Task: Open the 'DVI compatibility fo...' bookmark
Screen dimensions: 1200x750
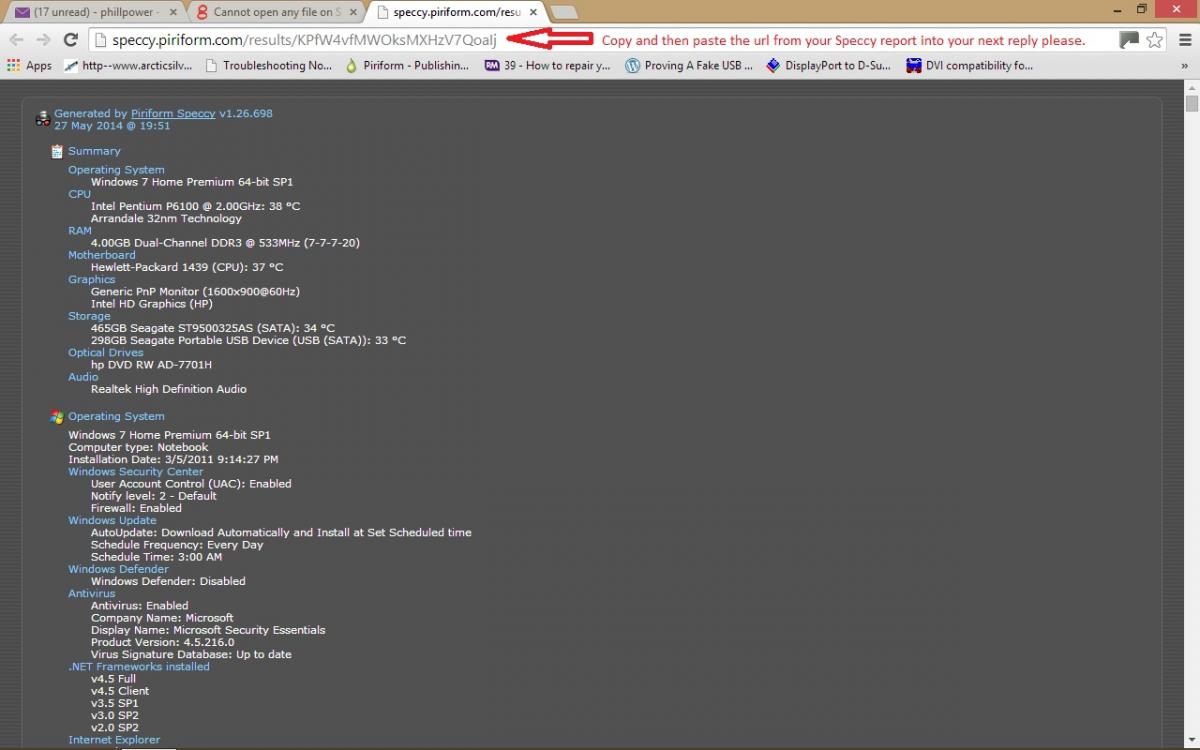Action: point(970,66)
